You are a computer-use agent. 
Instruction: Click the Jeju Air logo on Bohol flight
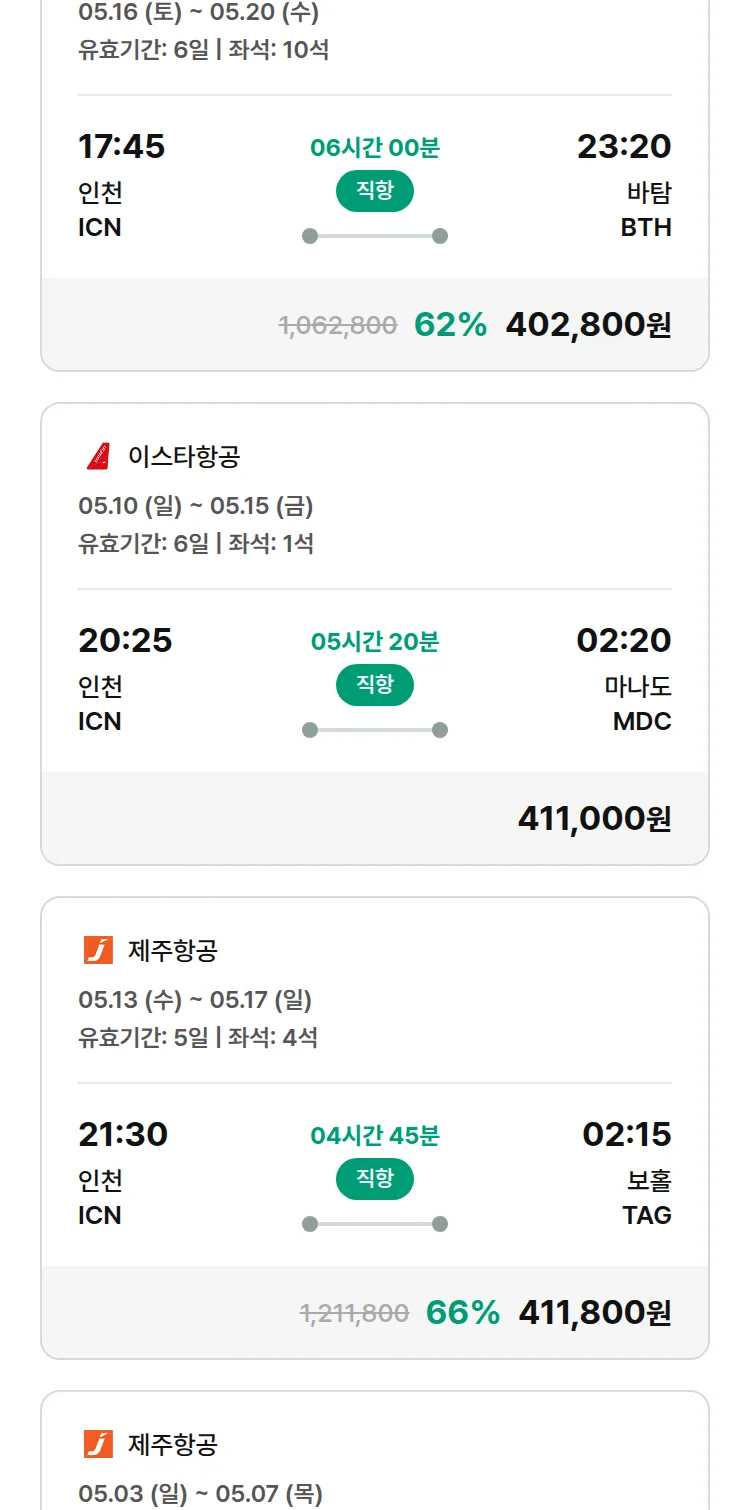98,950
